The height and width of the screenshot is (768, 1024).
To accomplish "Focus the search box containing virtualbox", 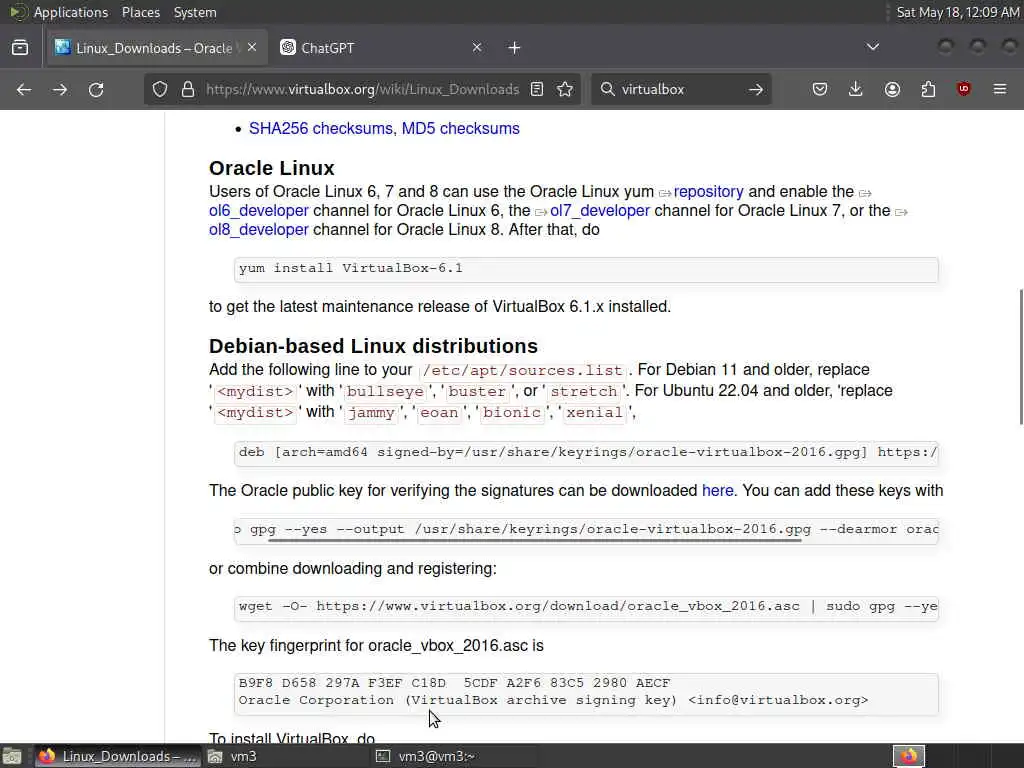I will [679, 89].
